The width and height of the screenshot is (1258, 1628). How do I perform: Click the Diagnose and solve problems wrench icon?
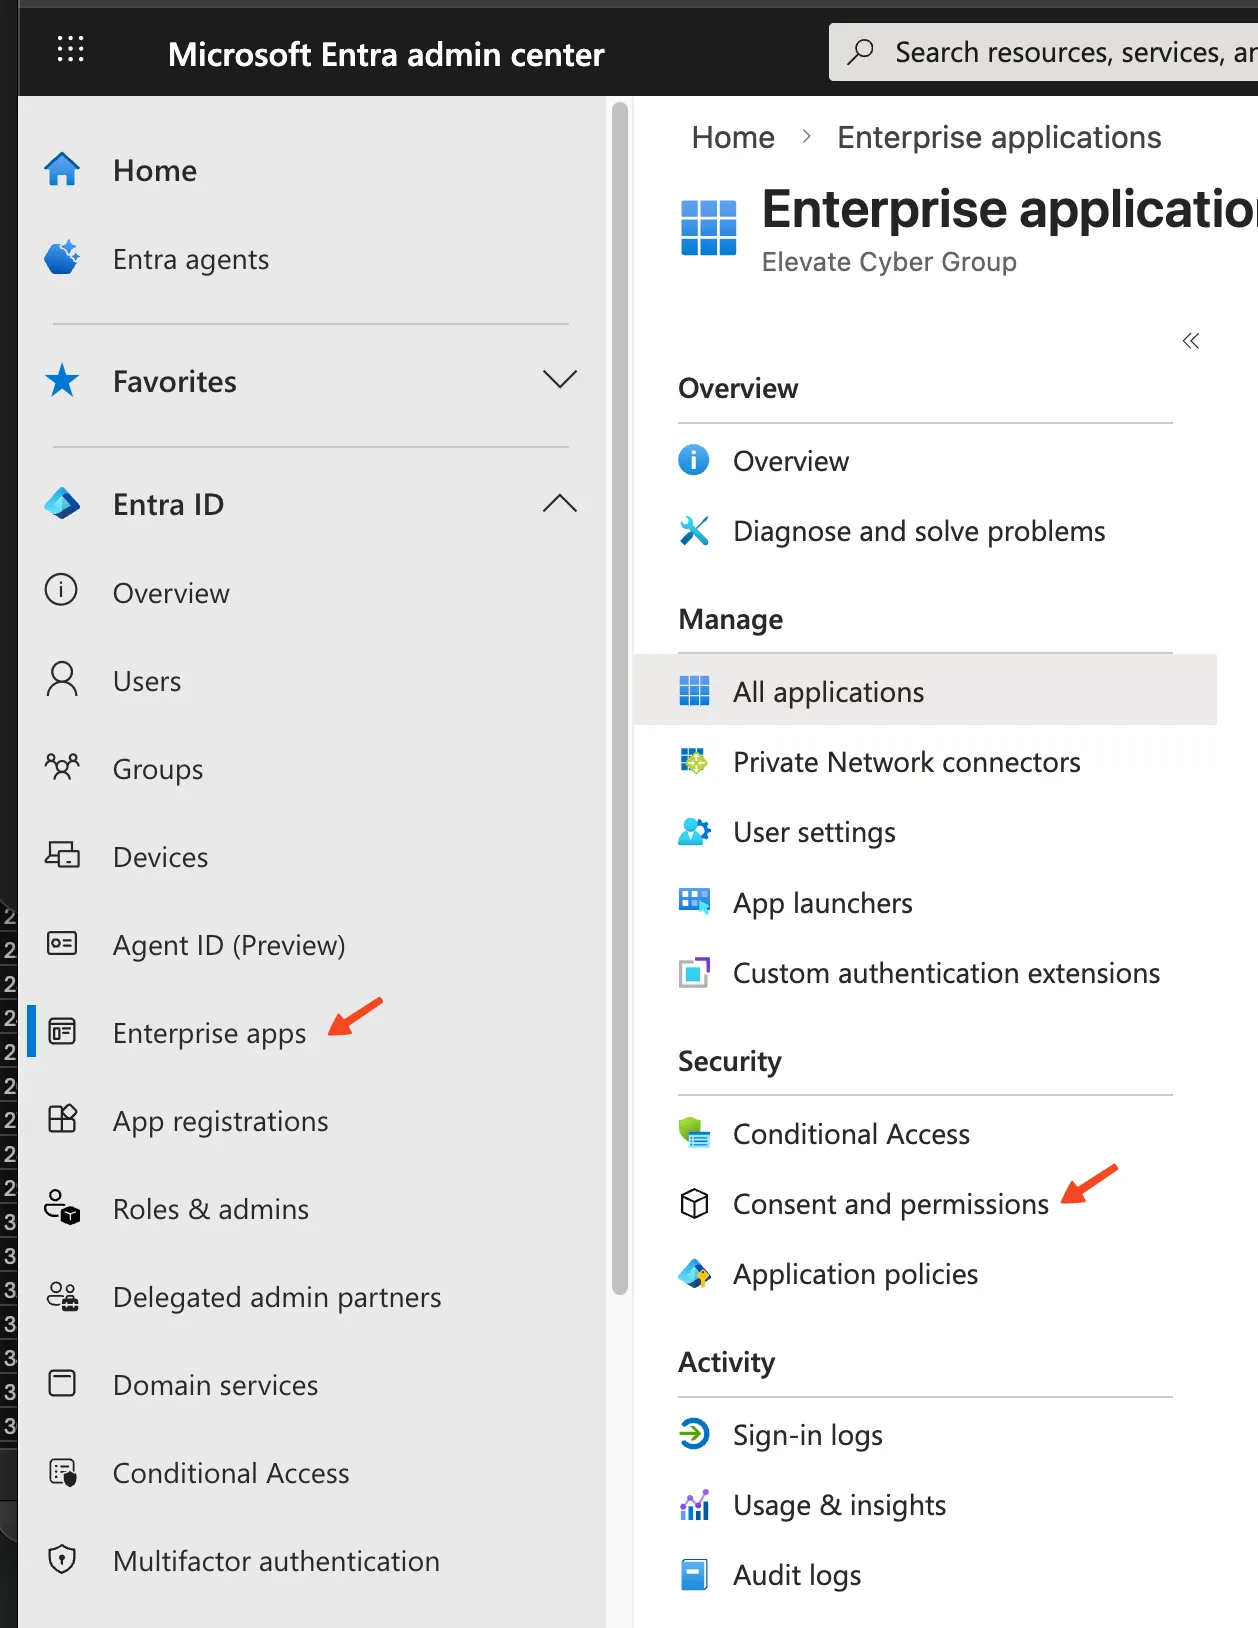[694, 530]
